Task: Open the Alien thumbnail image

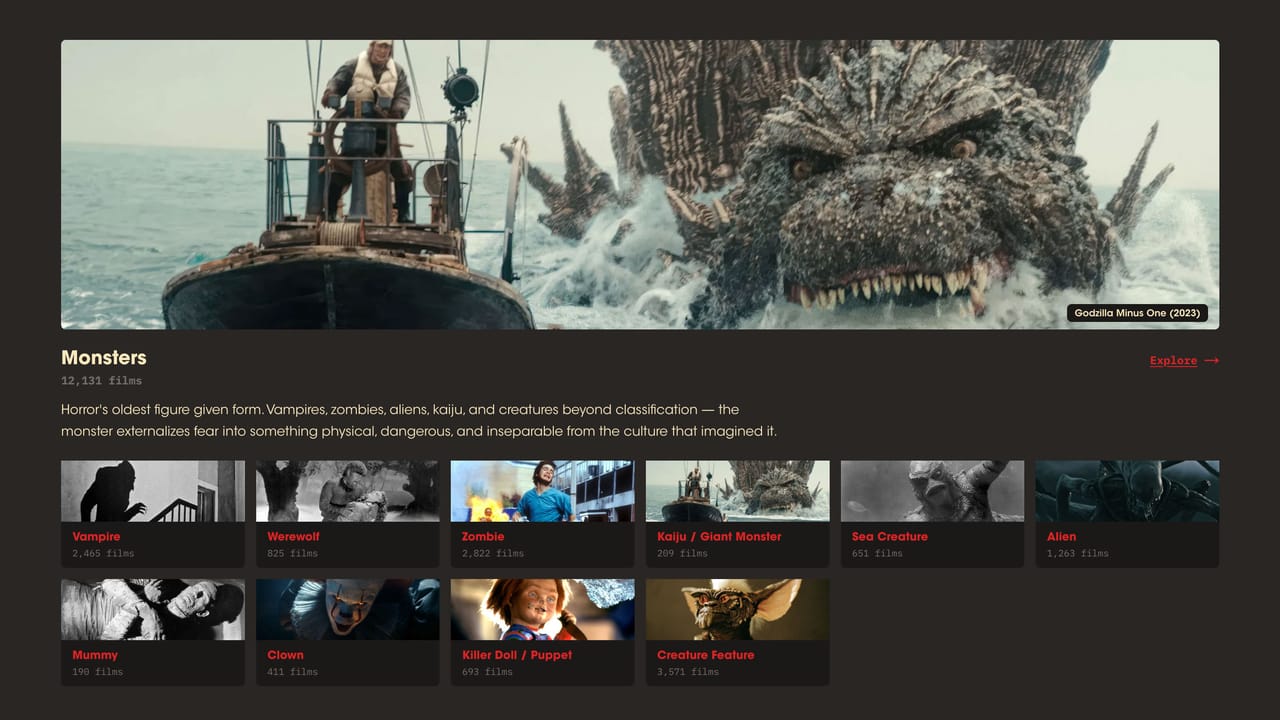Action: coord(1127,491)
